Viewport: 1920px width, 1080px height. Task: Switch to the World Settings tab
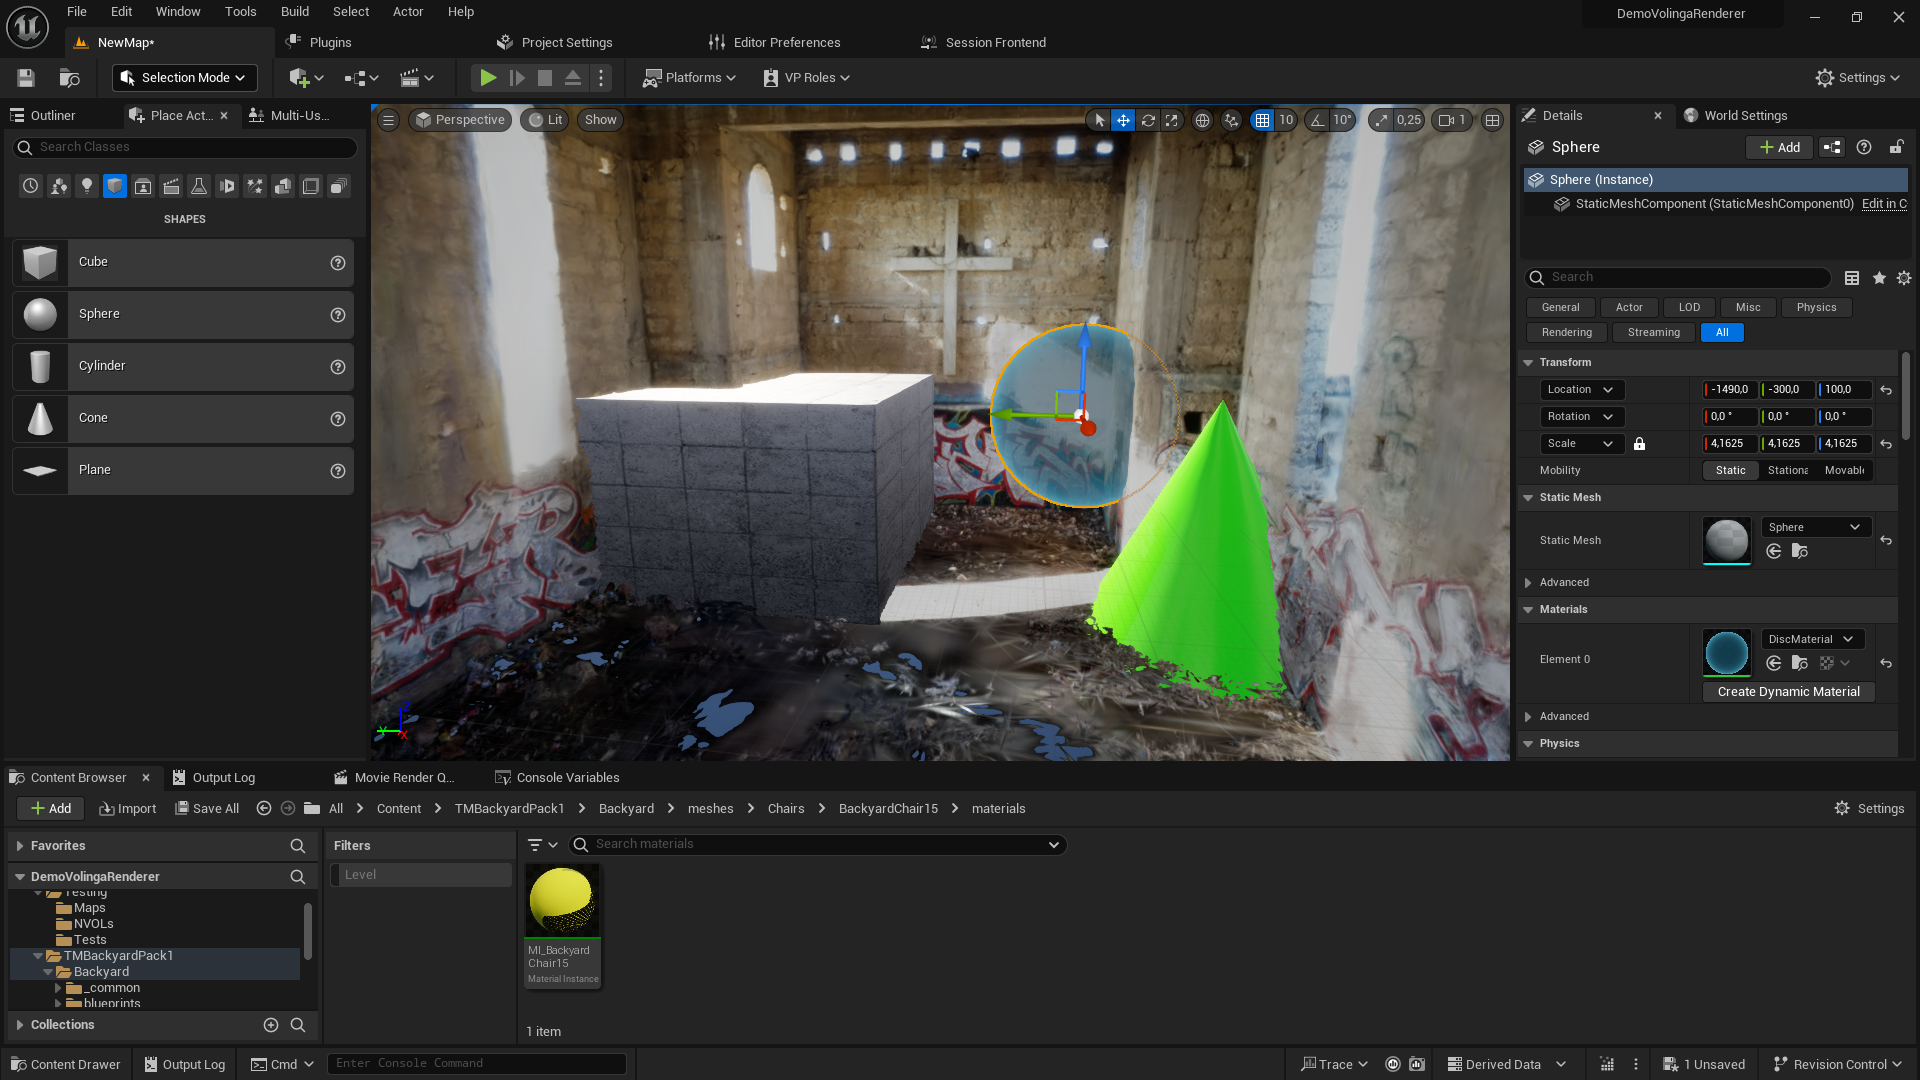click(1745, 116)
